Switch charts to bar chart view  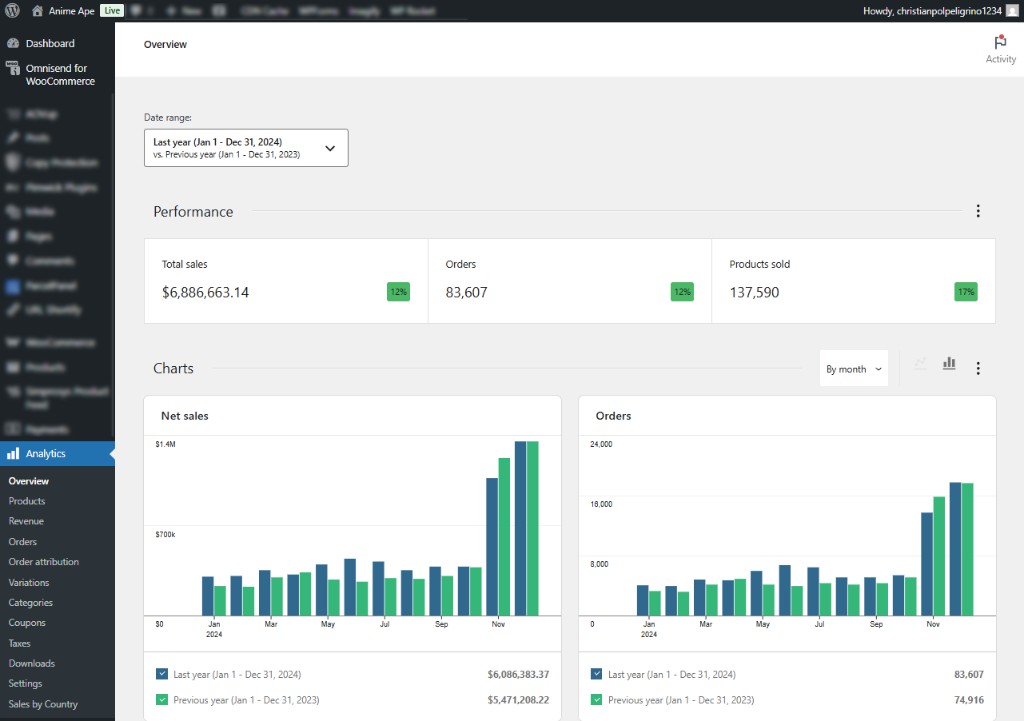coord(949,364)
